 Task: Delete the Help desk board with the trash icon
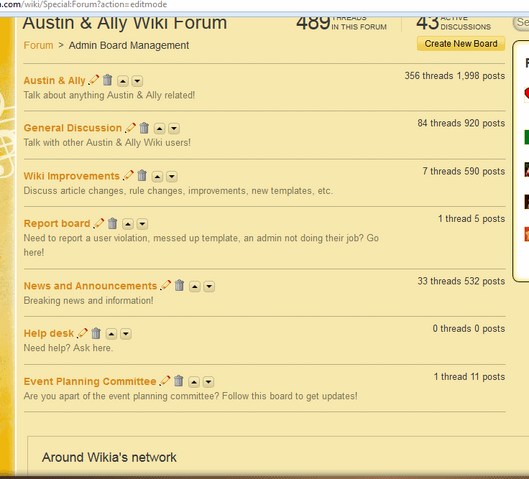pyautogui.click(x=96, y=333)
